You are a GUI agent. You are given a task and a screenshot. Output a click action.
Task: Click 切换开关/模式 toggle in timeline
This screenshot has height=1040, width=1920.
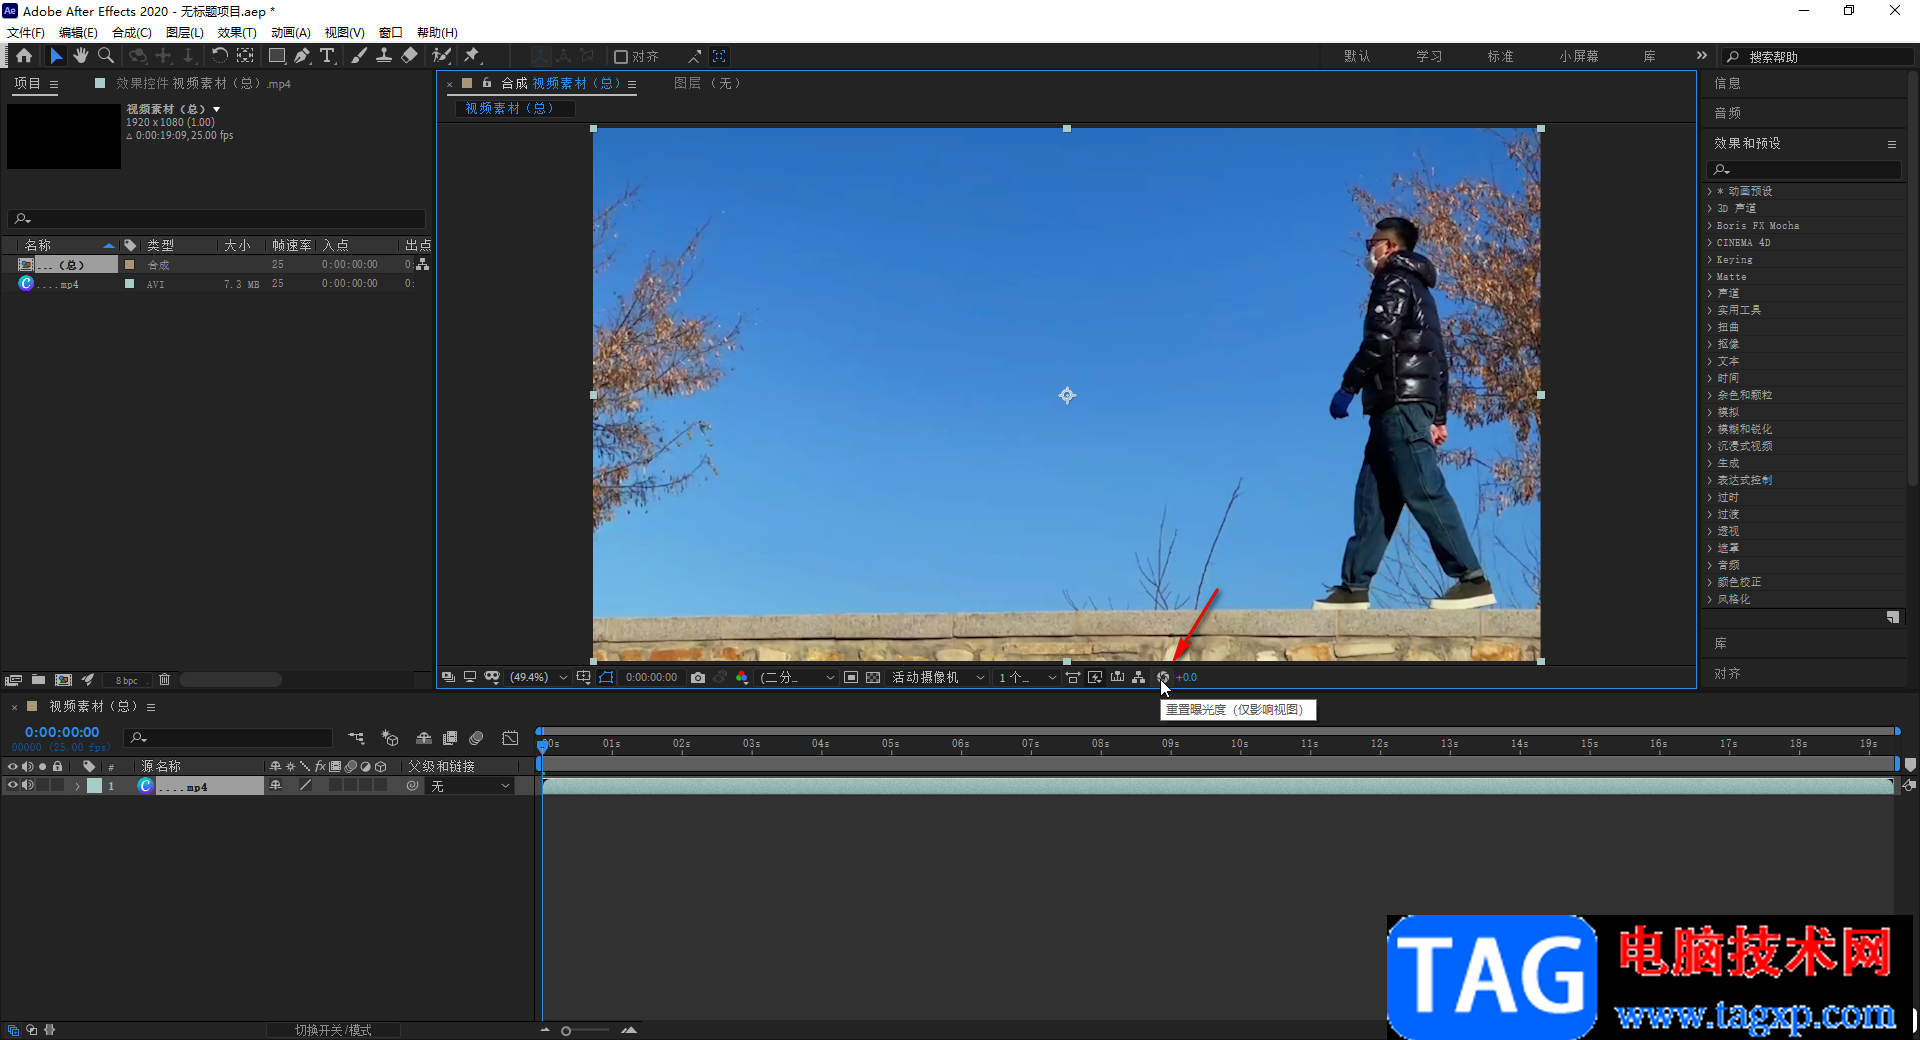pos(333,1030)
